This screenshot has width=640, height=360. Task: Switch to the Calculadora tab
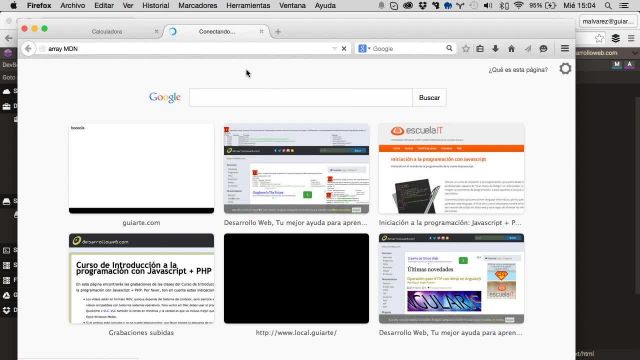(107, 31)
